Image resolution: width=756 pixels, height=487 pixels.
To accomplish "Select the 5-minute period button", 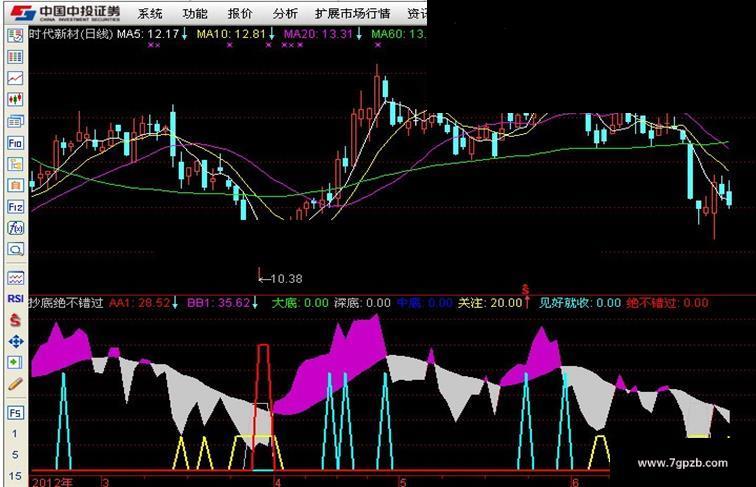I will 14,455.
